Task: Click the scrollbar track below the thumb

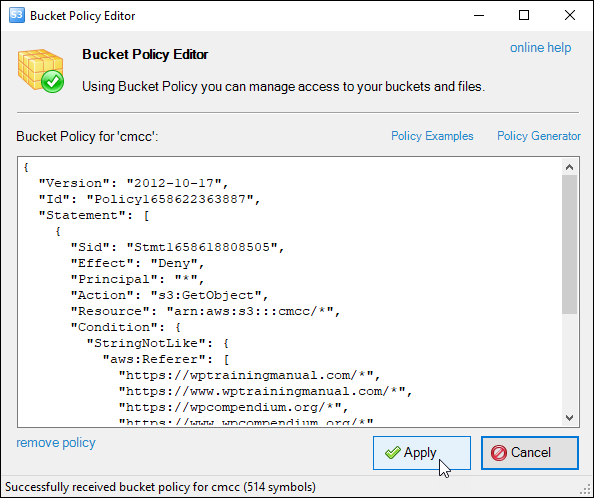Action: (x=569, y=362)
